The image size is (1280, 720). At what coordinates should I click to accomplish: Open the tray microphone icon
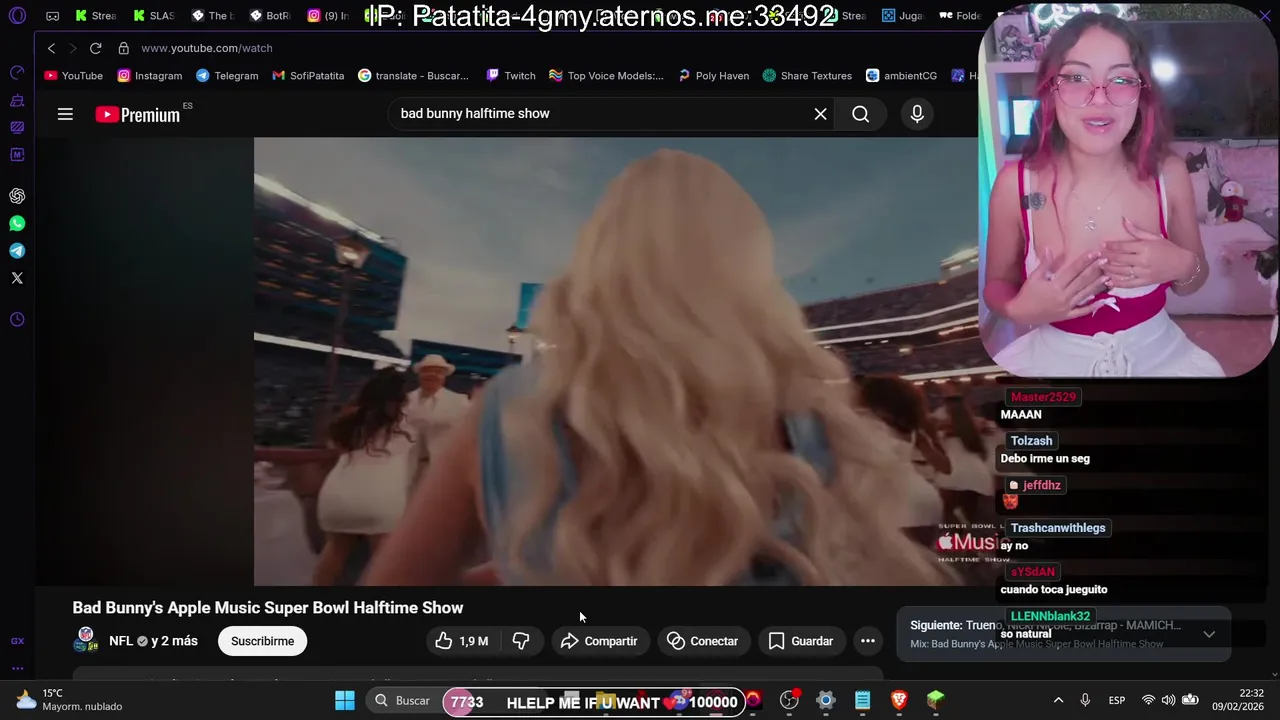coord(1085,700)
